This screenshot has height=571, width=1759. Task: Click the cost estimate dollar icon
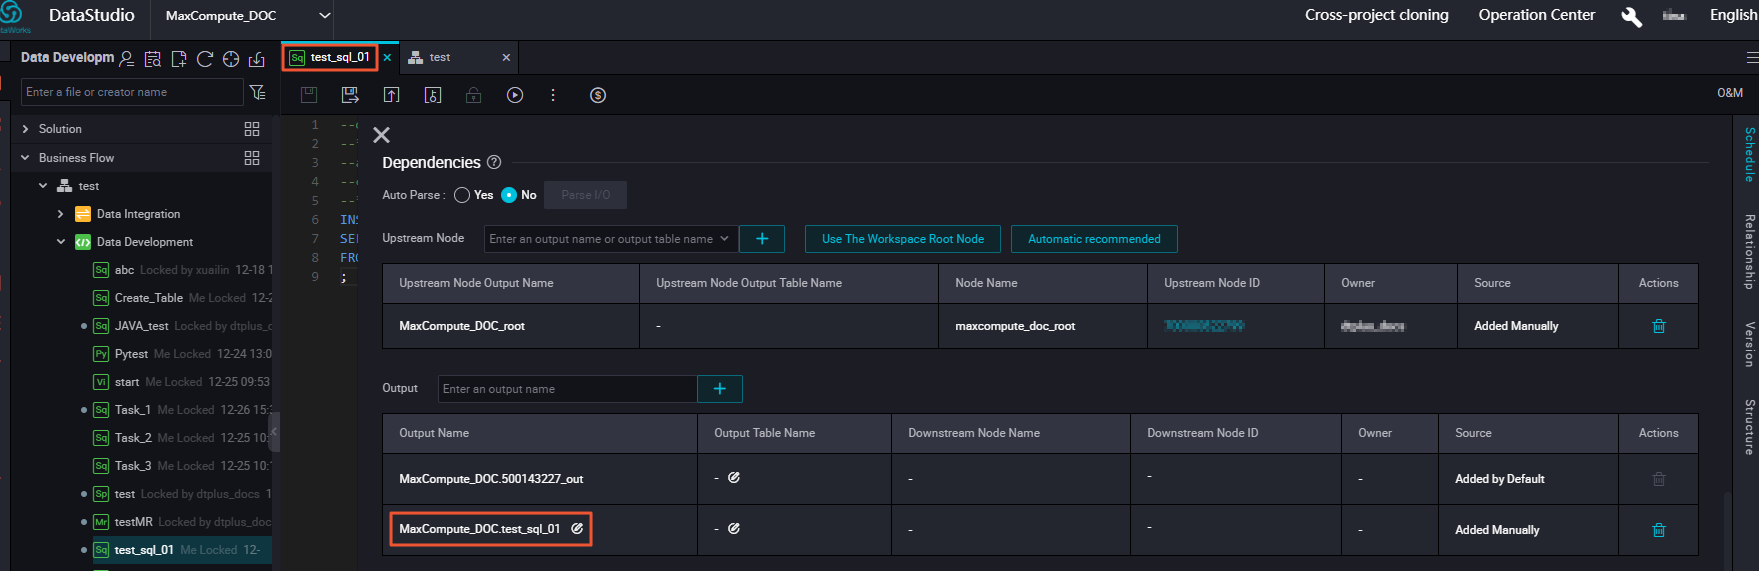tap(598, 95)
